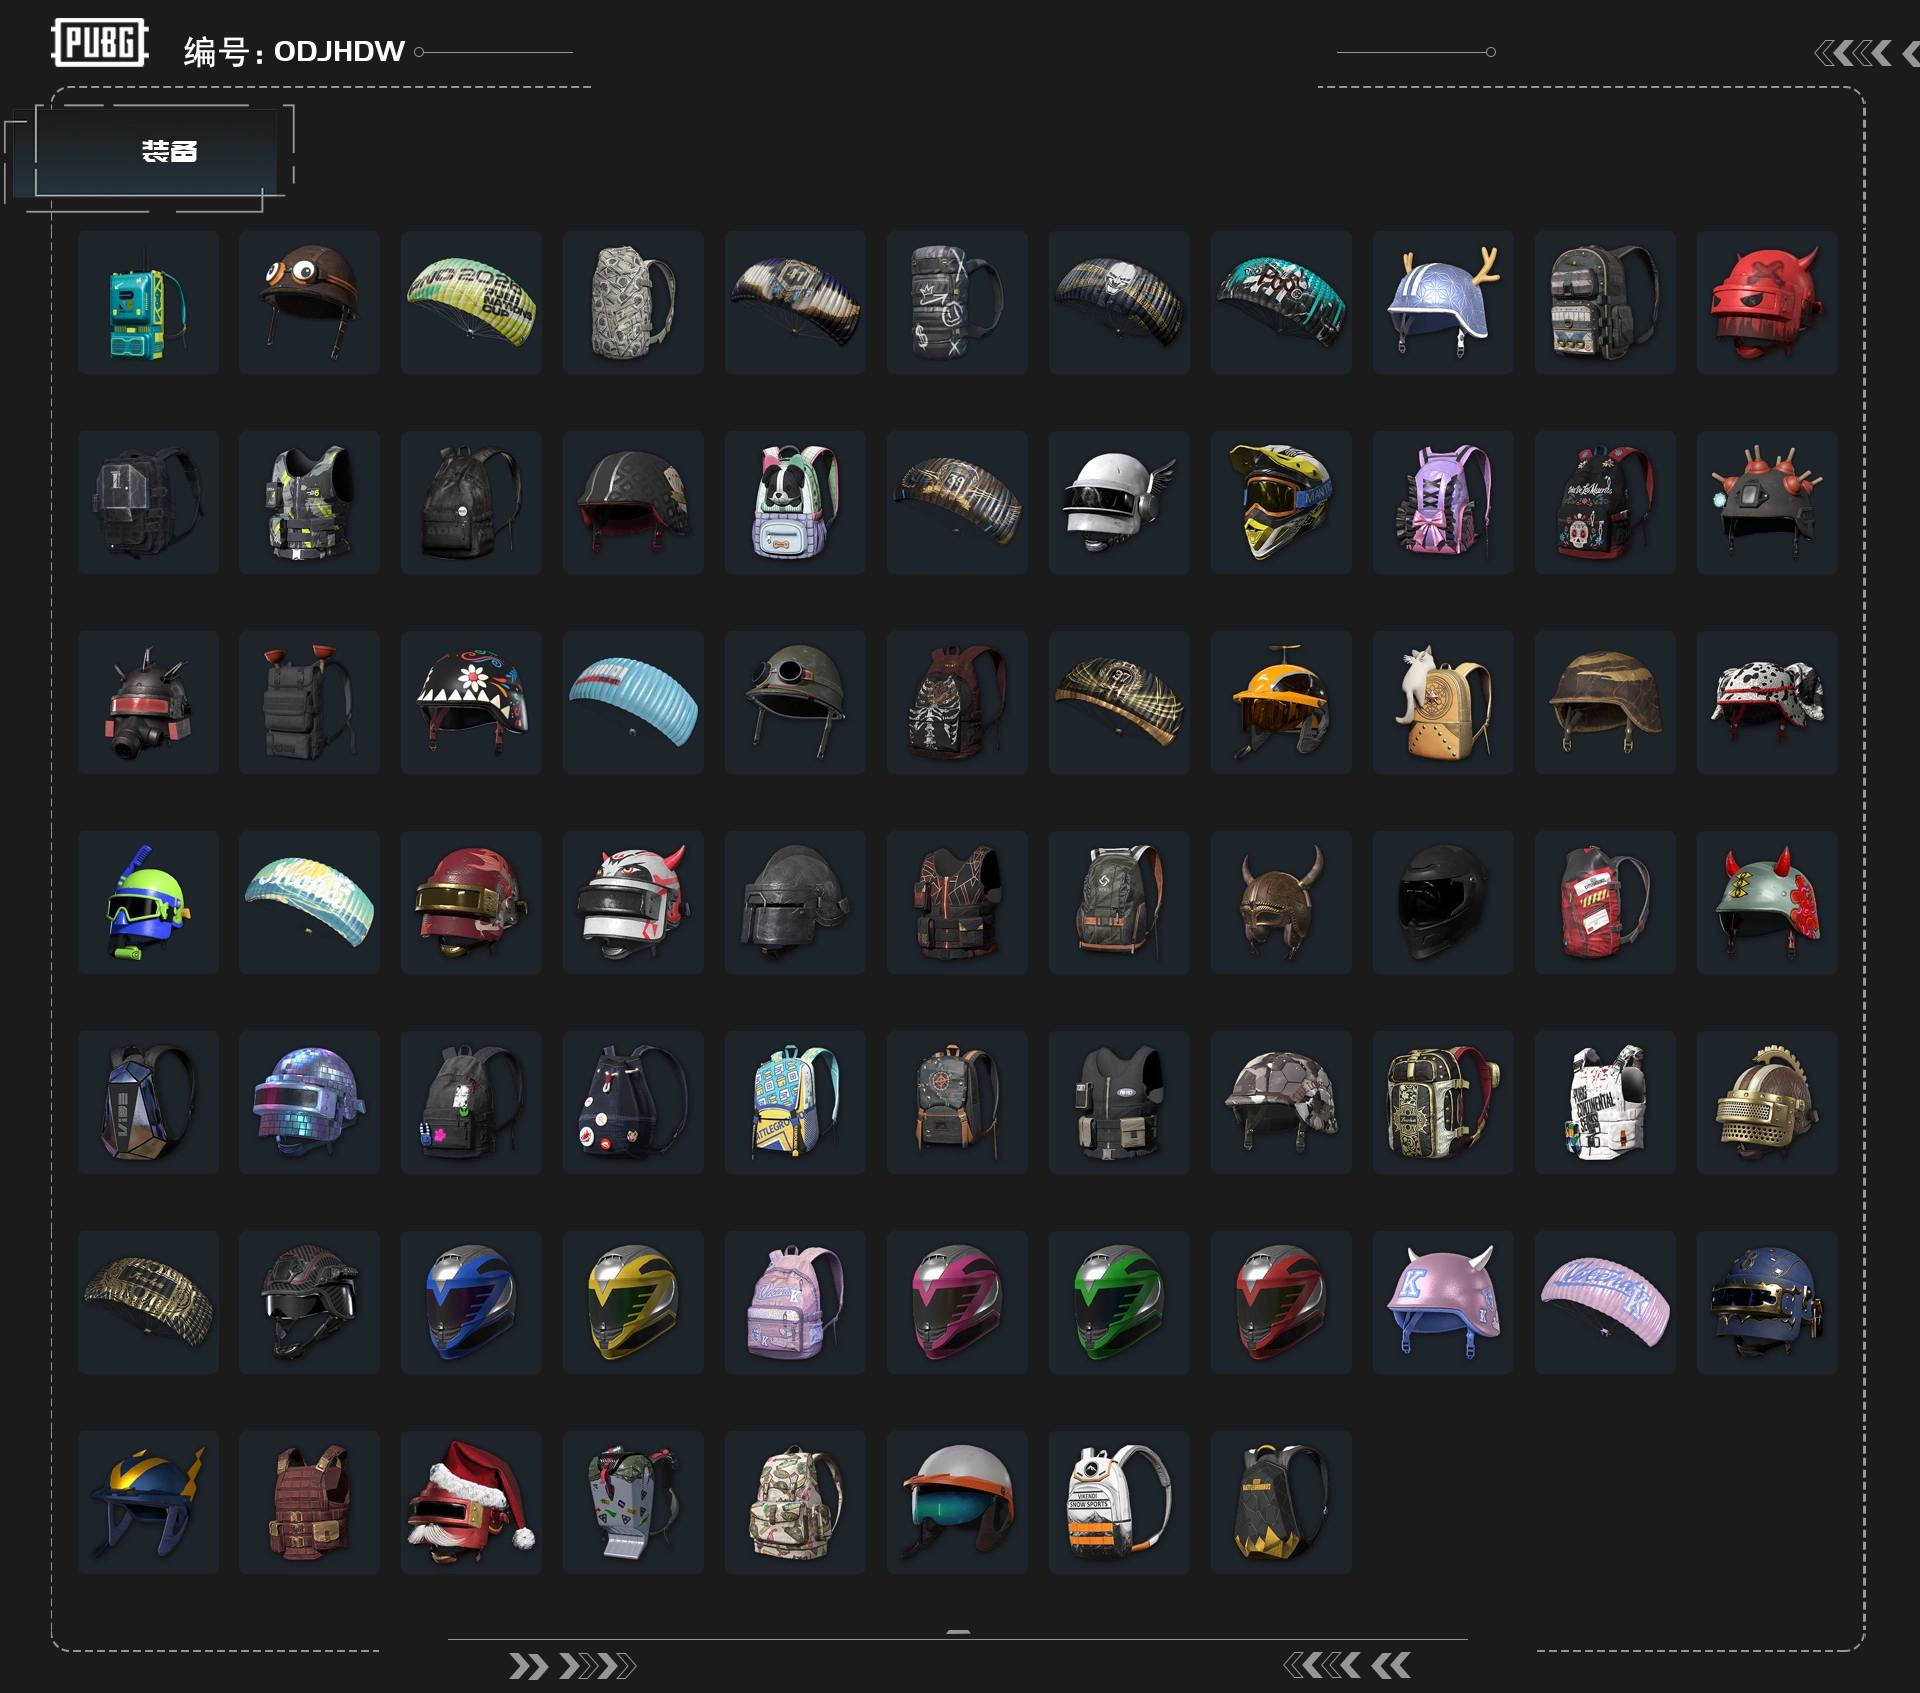1920x1693 pixels.
Task: Select the white helmet with orange visor brim
Action: (x=958, y=1502)
